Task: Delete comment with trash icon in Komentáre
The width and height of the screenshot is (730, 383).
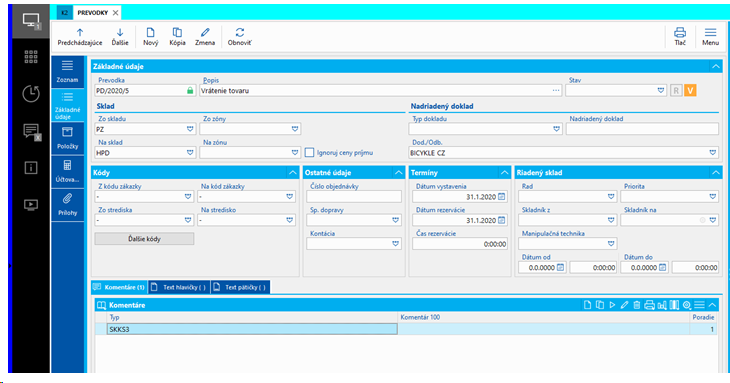Action: 636,305
